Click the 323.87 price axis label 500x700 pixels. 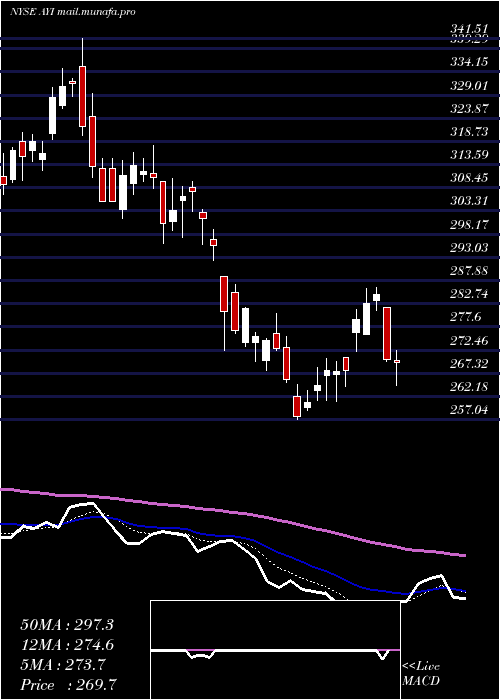pyautogui.click(x=468, y=108)
